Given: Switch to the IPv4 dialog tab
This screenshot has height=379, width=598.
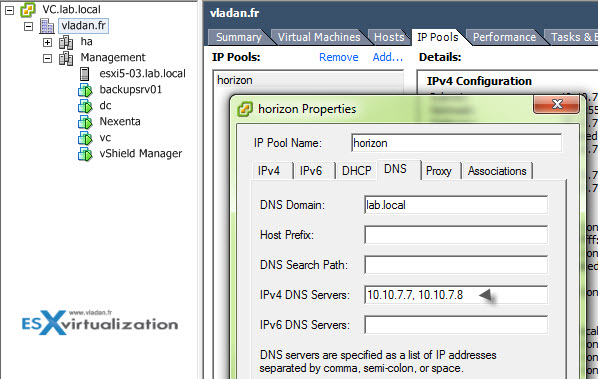Looking at the screenshot, I should click(269, 170).
